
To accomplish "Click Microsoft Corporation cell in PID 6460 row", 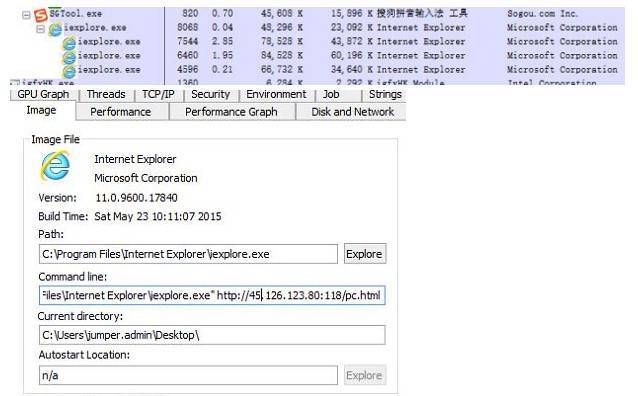I will click(562, 56).
